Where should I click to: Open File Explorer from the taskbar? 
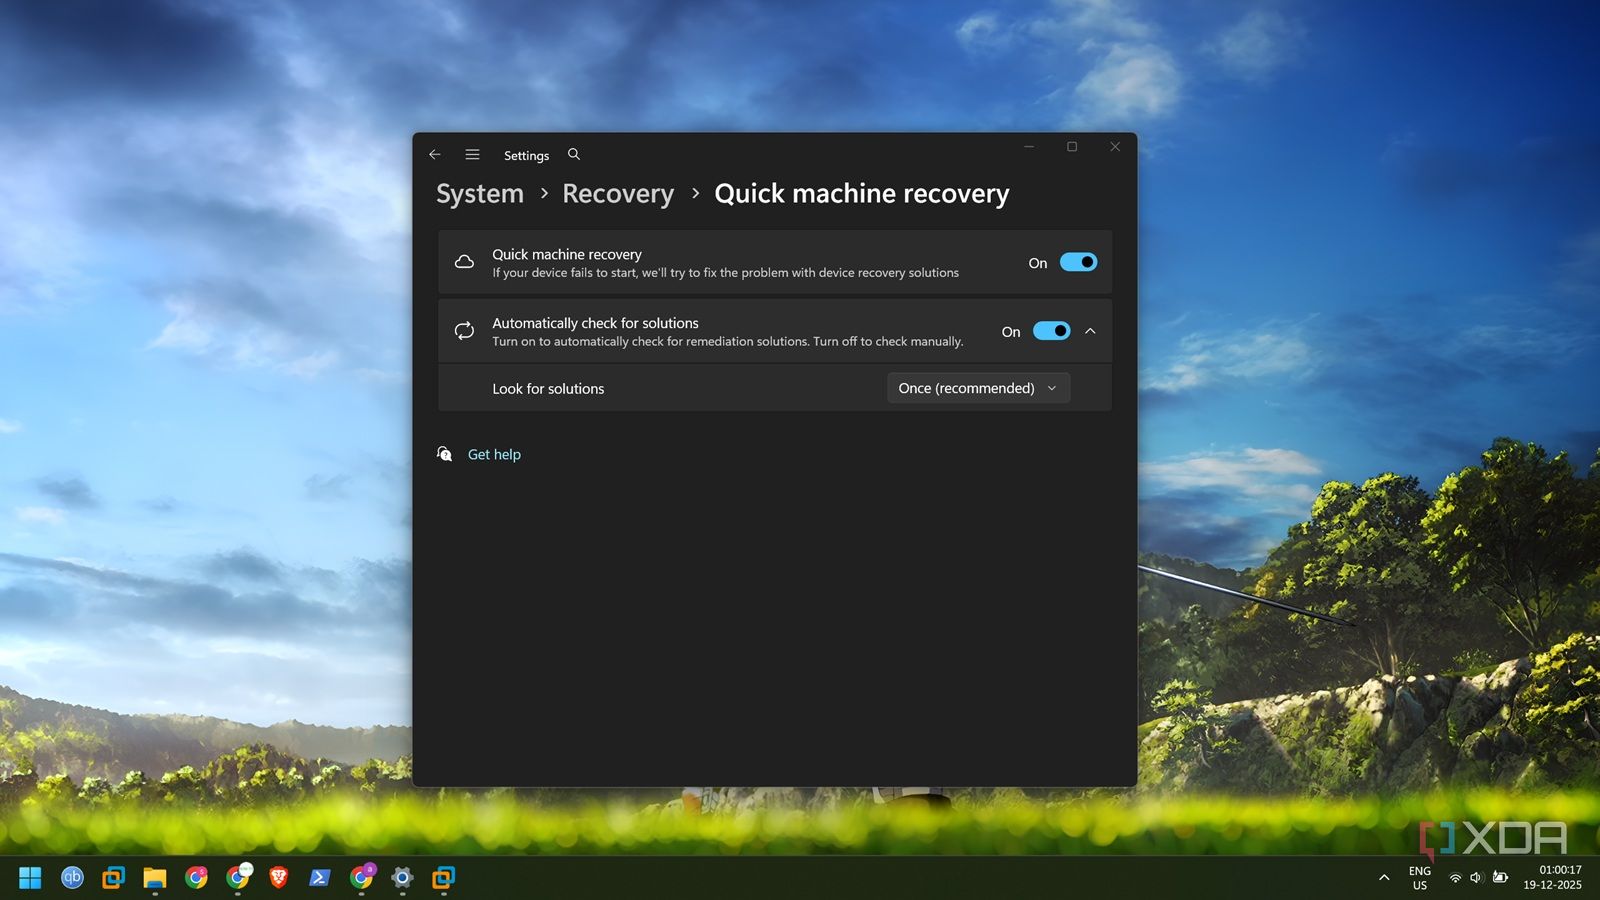(x=154, y=878)
